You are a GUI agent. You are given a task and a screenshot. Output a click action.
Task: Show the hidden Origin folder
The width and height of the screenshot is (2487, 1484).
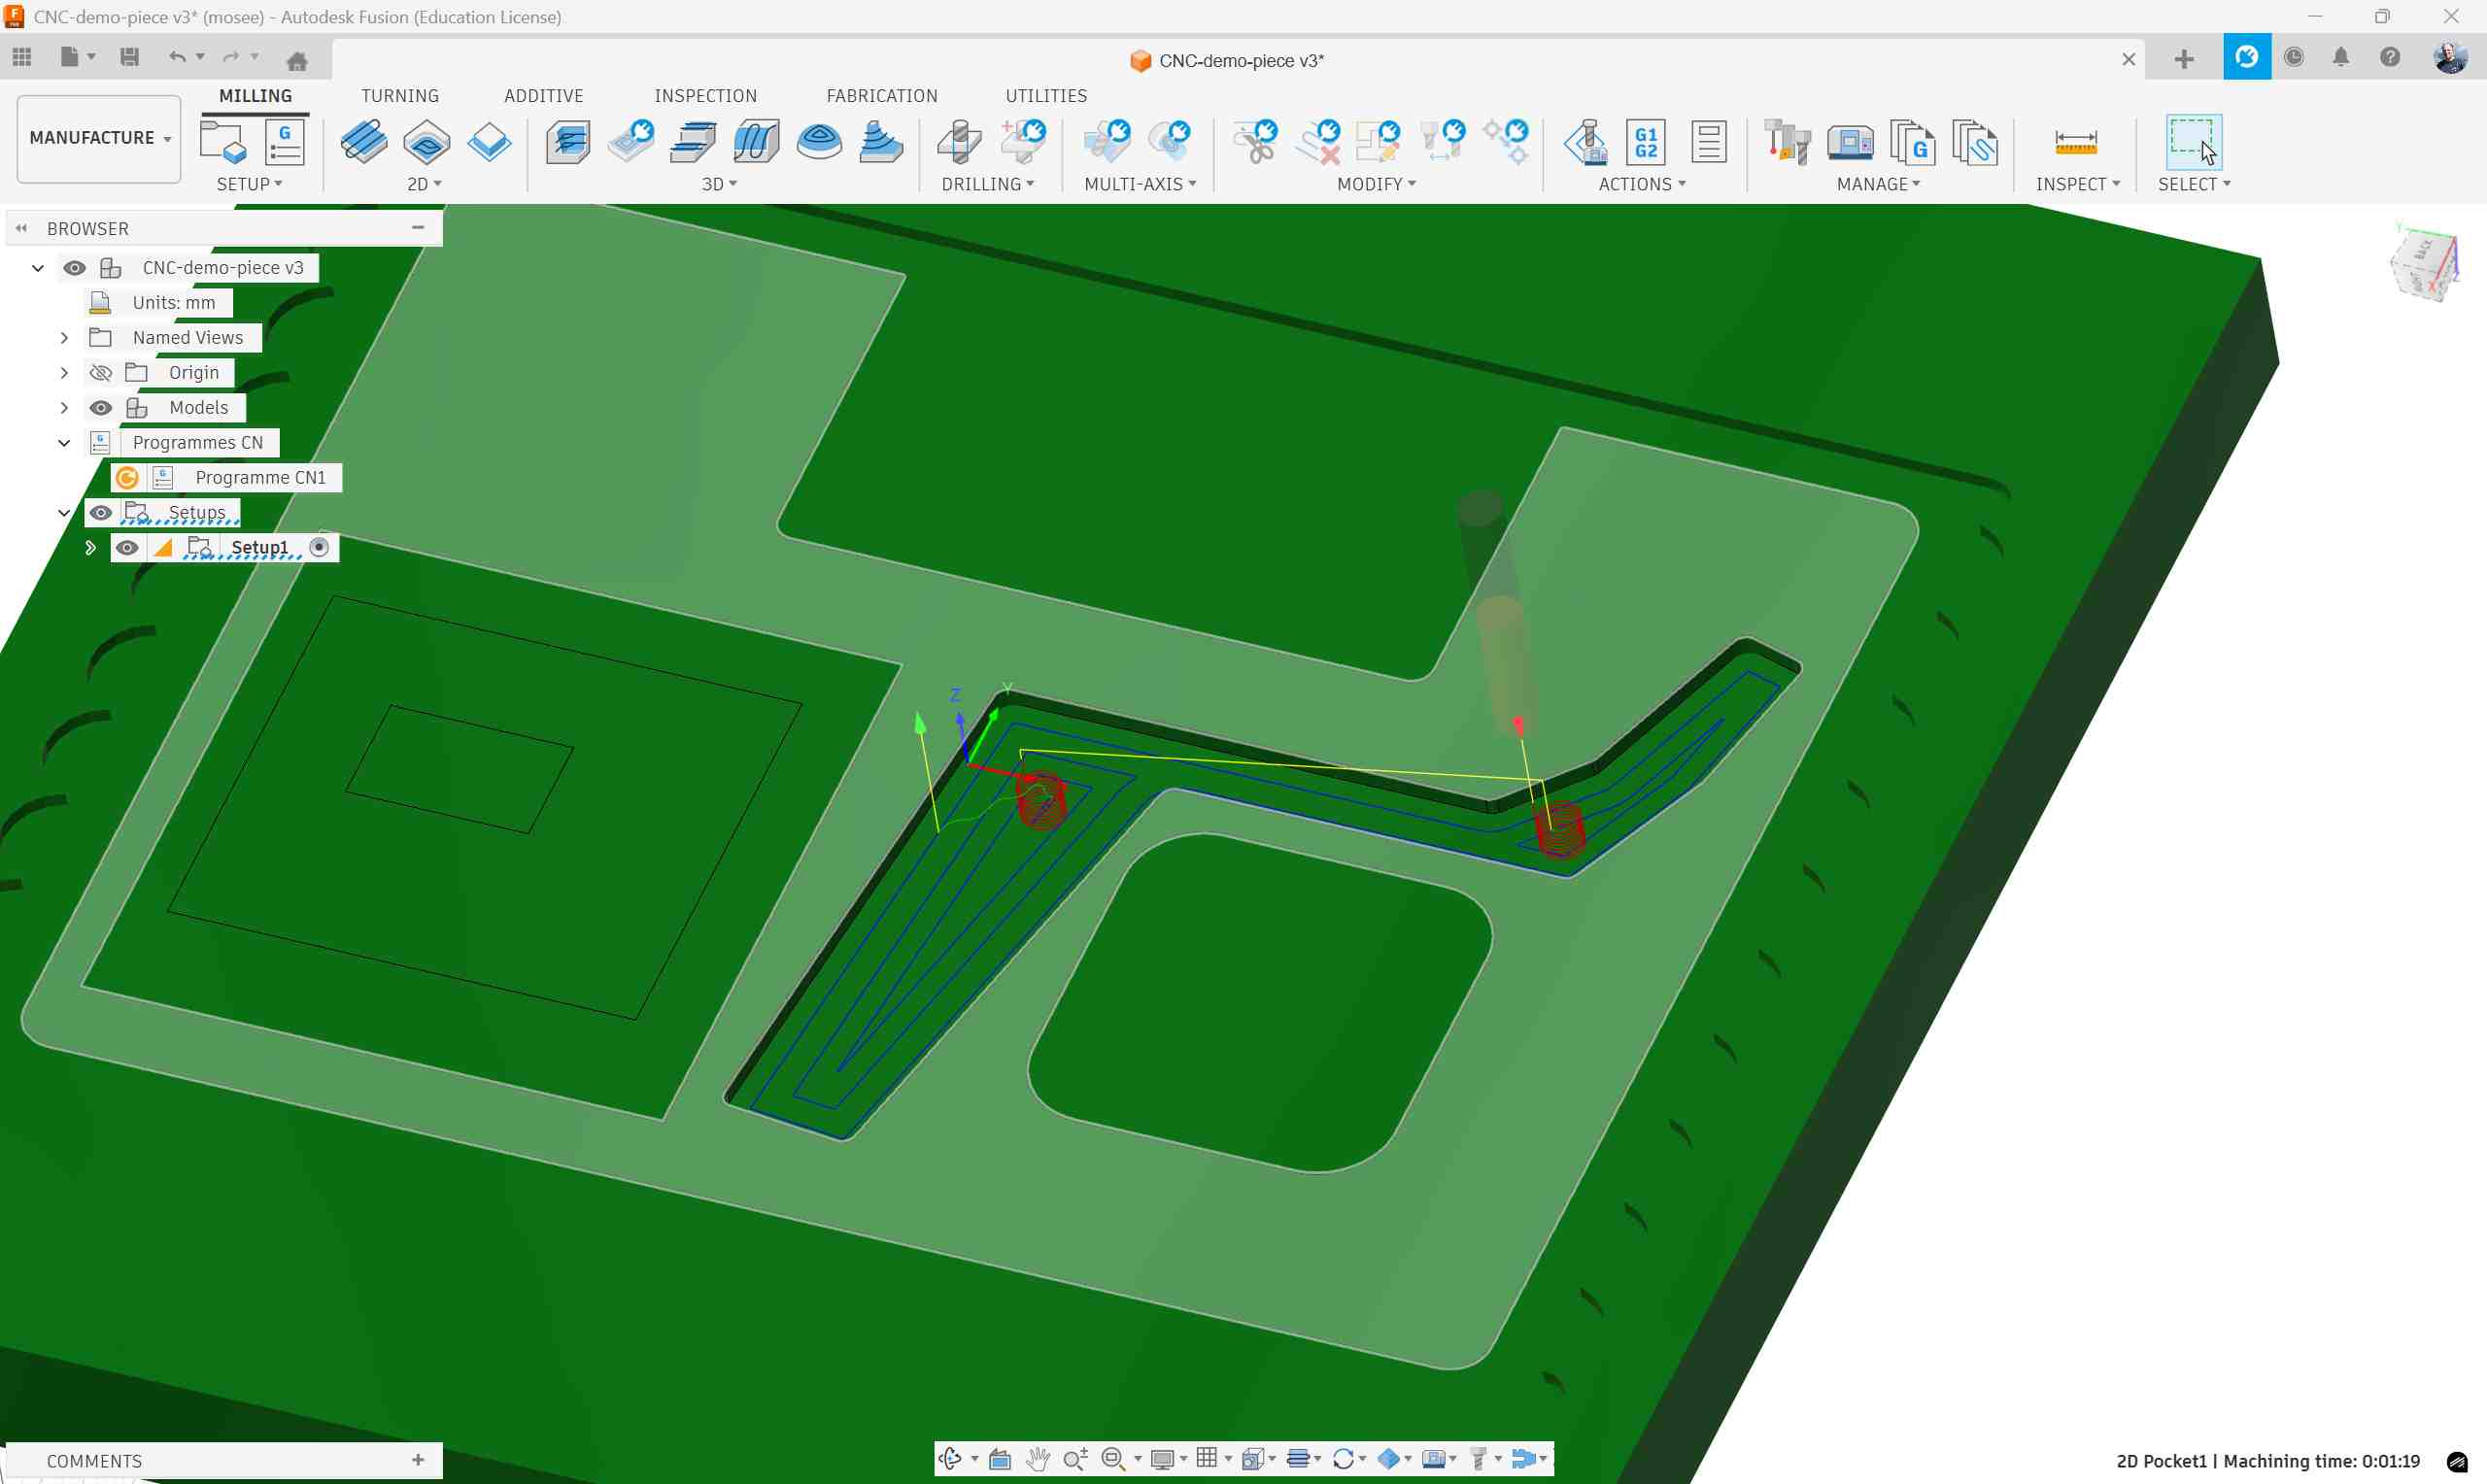[101, 373]
